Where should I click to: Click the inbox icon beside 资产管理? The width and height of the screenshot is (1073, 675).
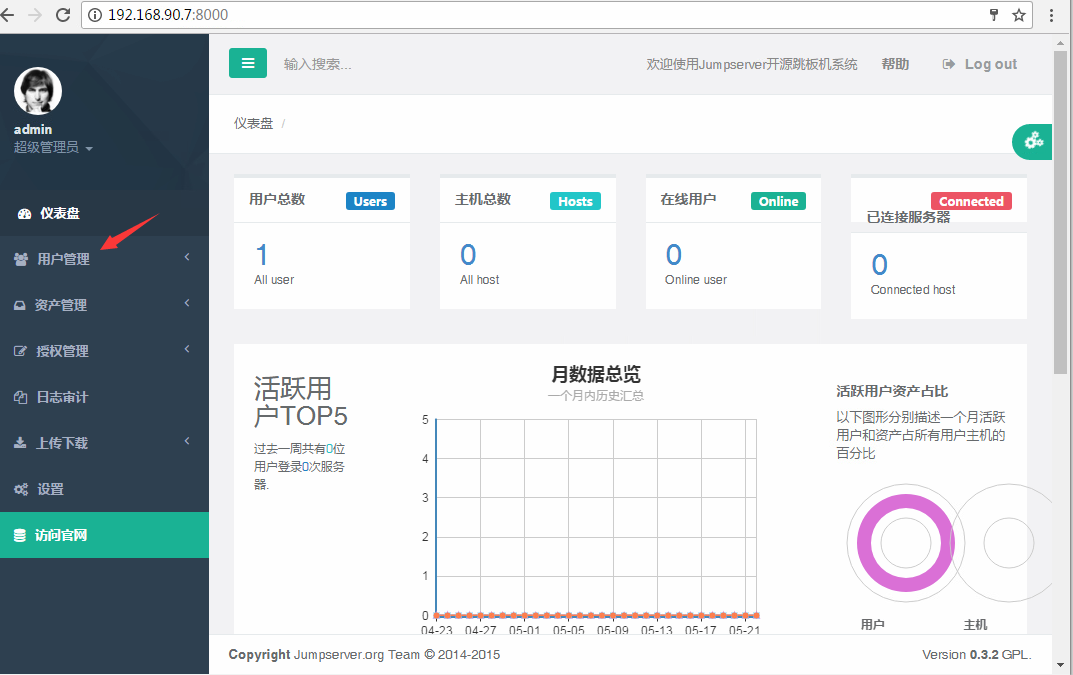20,305
